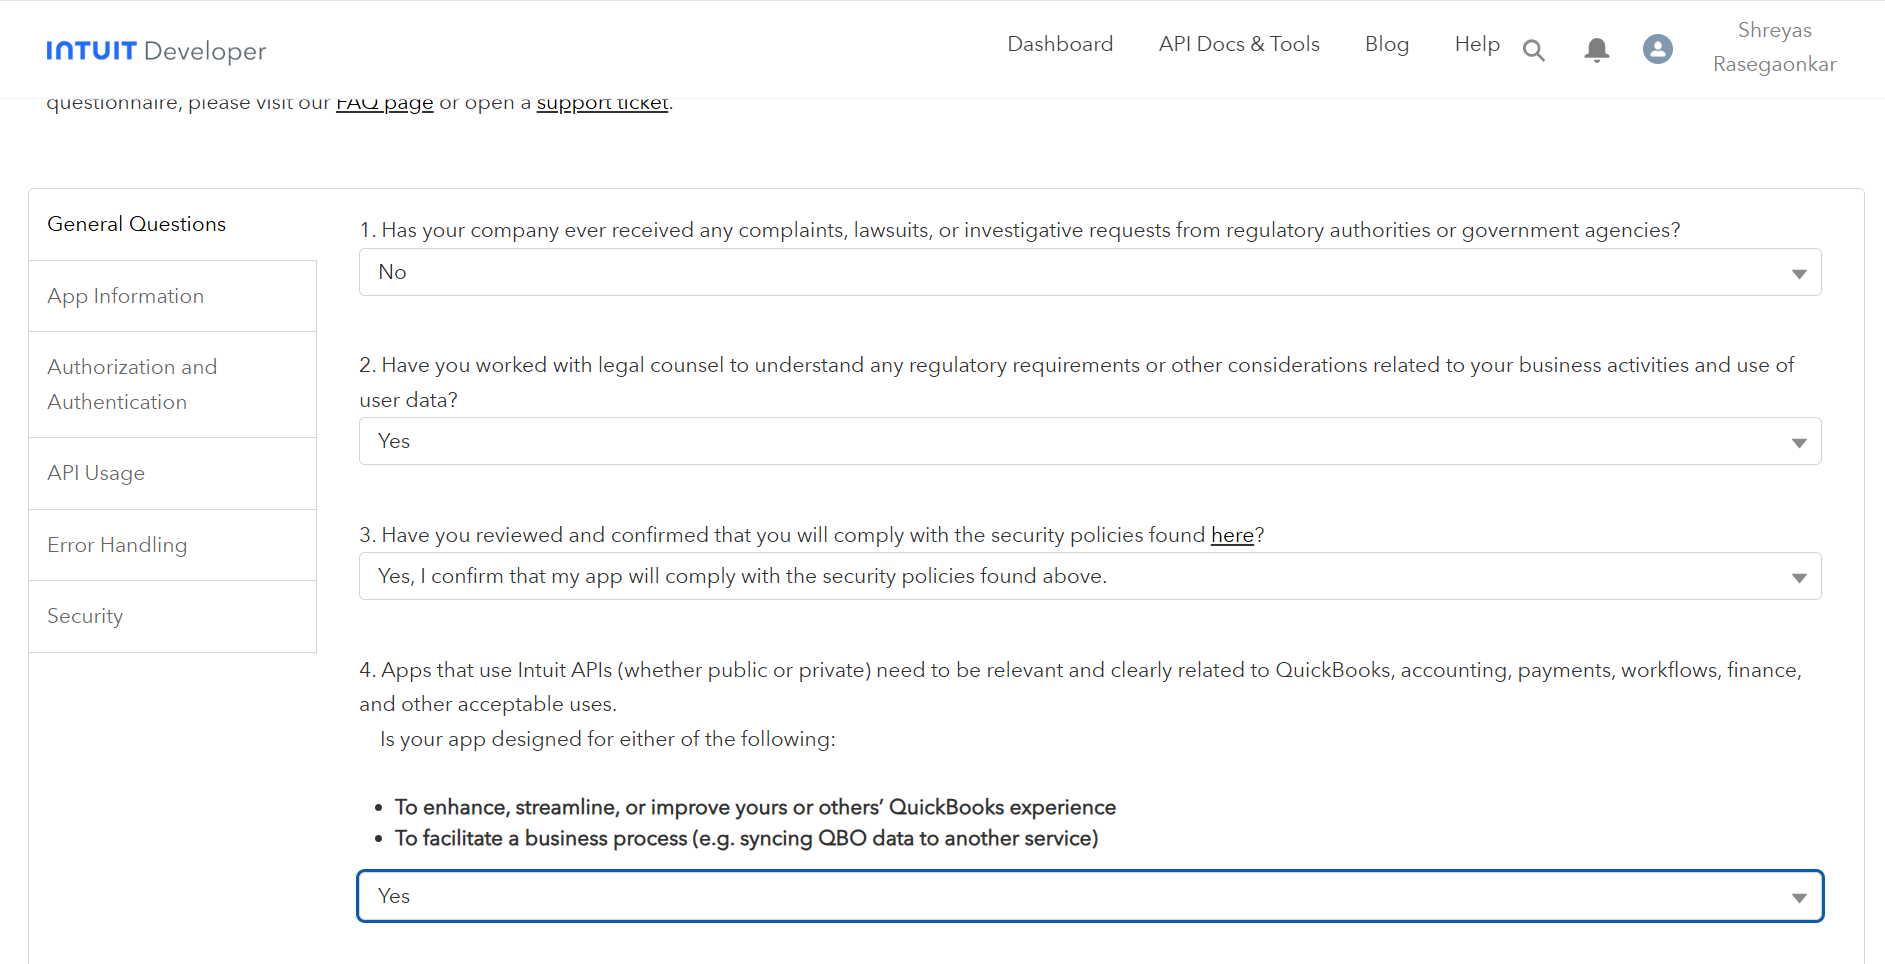Expand the question 4 app design dropdown
Viewport: 1885px width, 964px height.
pos(1089,896)
